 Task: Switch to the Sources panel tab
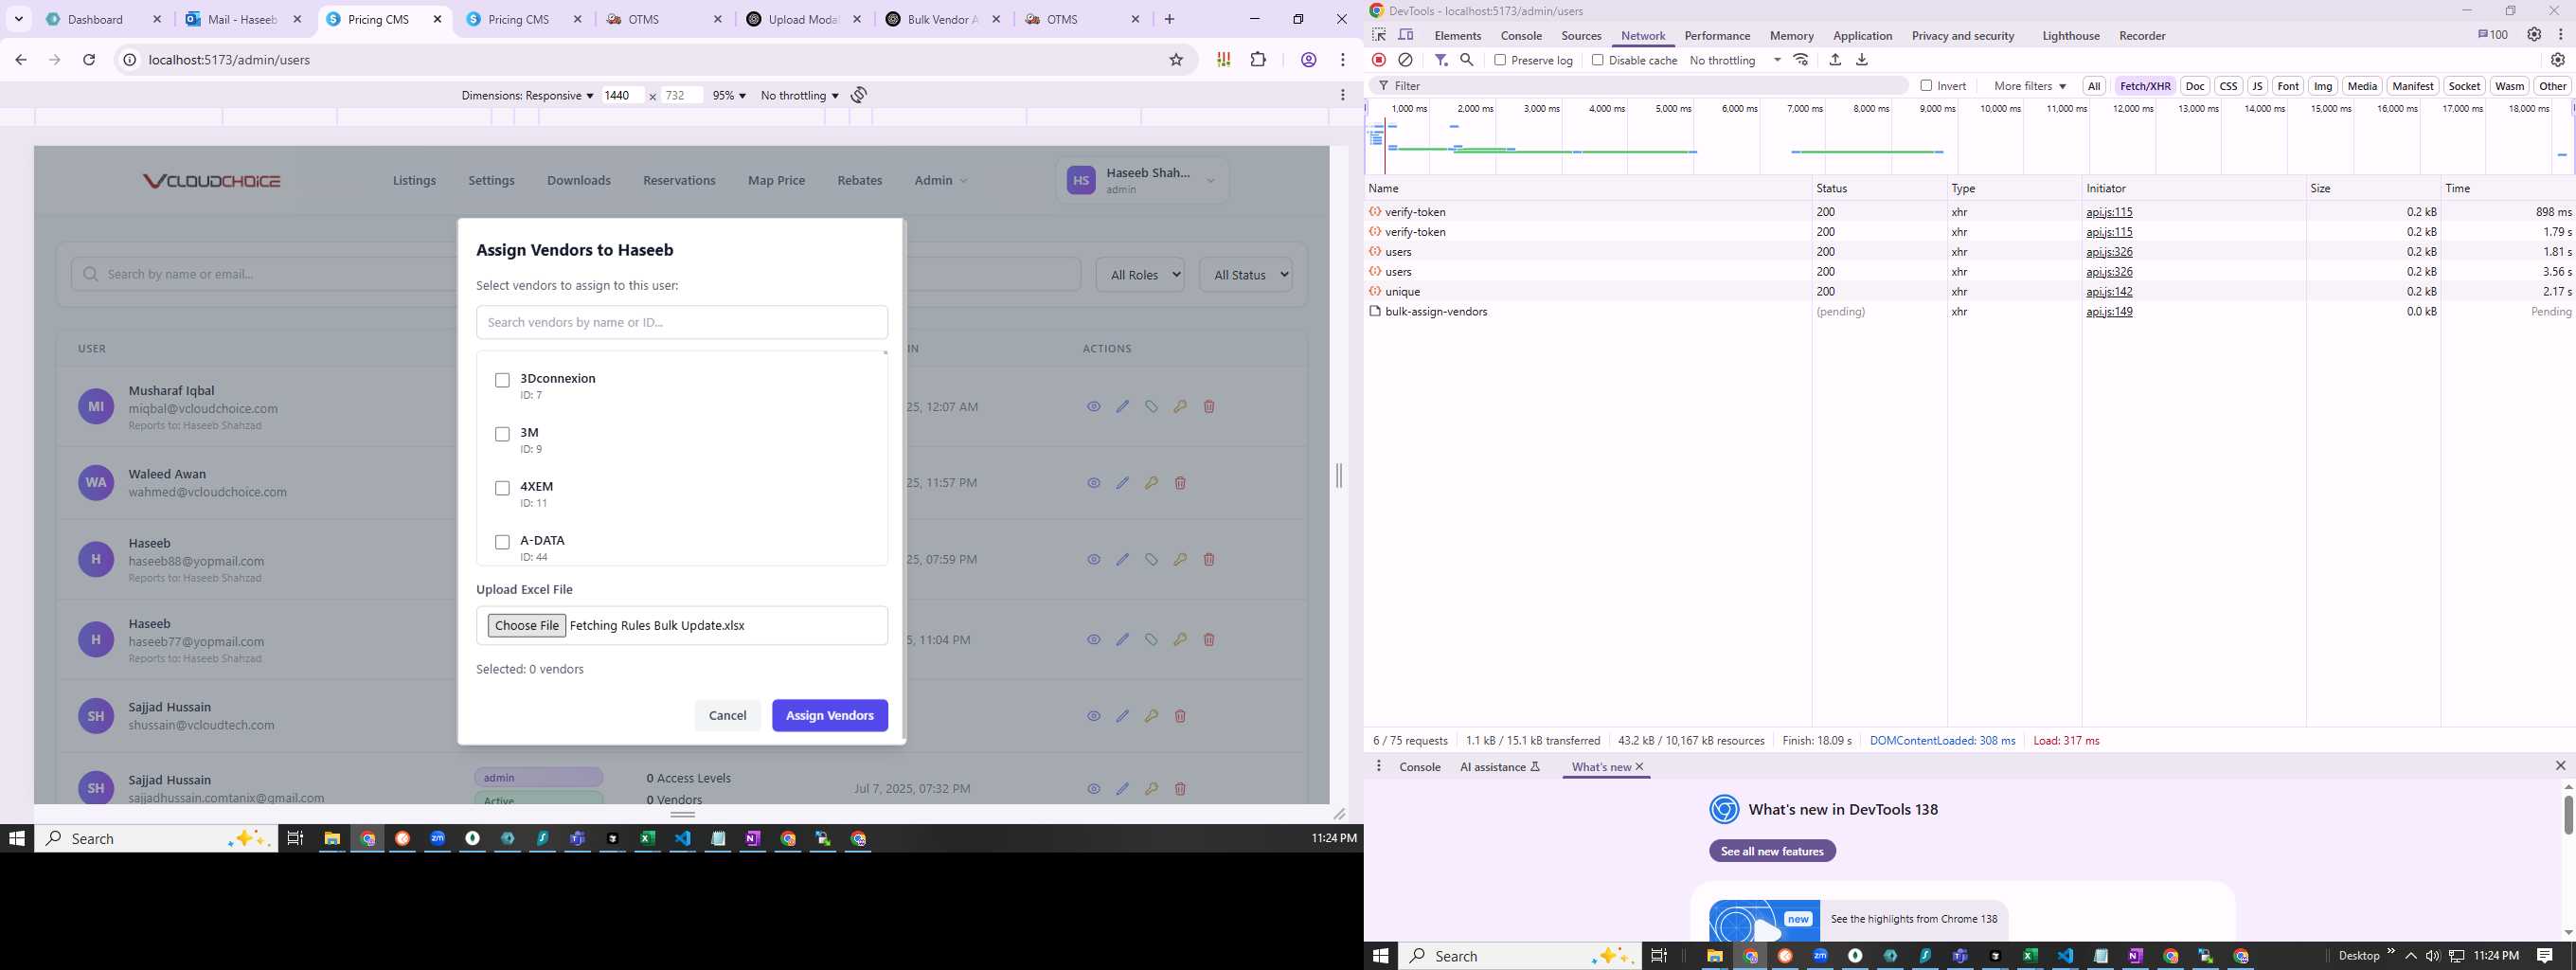coord(1581,36)
